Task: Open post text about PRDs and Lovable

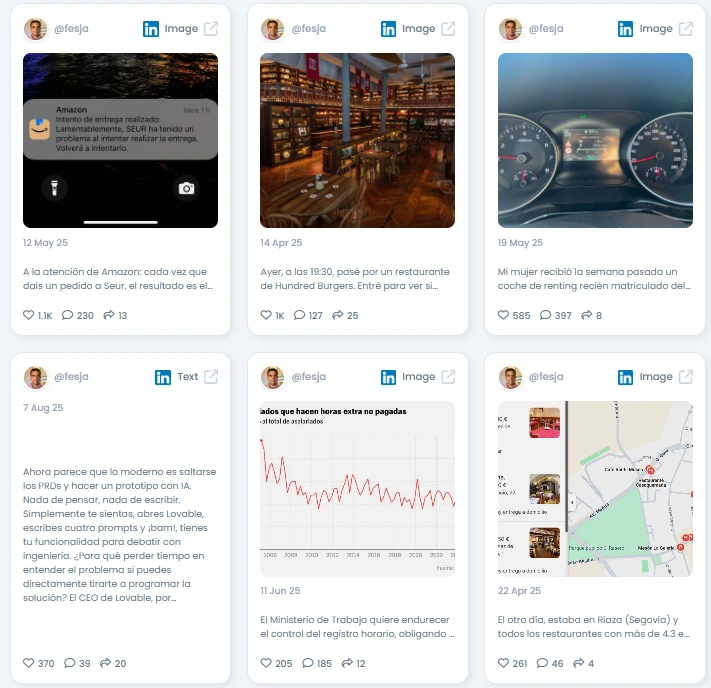Action: click(120, 535)
